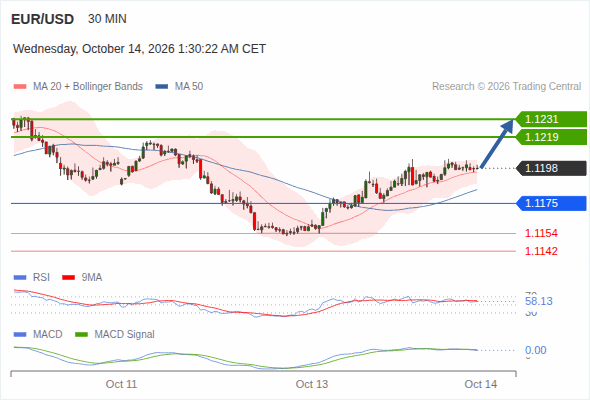Click the date and time stamp
Viewport: 590px width, 400px height.
[x=139, y=49]
